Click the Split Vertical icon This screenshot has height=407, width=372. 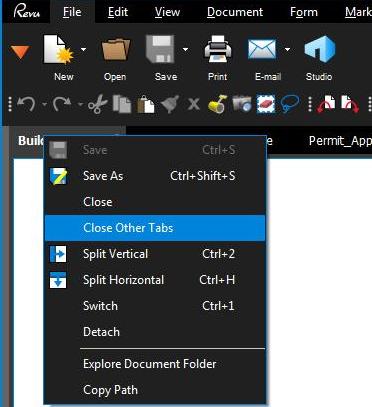[x=58, y=254]
